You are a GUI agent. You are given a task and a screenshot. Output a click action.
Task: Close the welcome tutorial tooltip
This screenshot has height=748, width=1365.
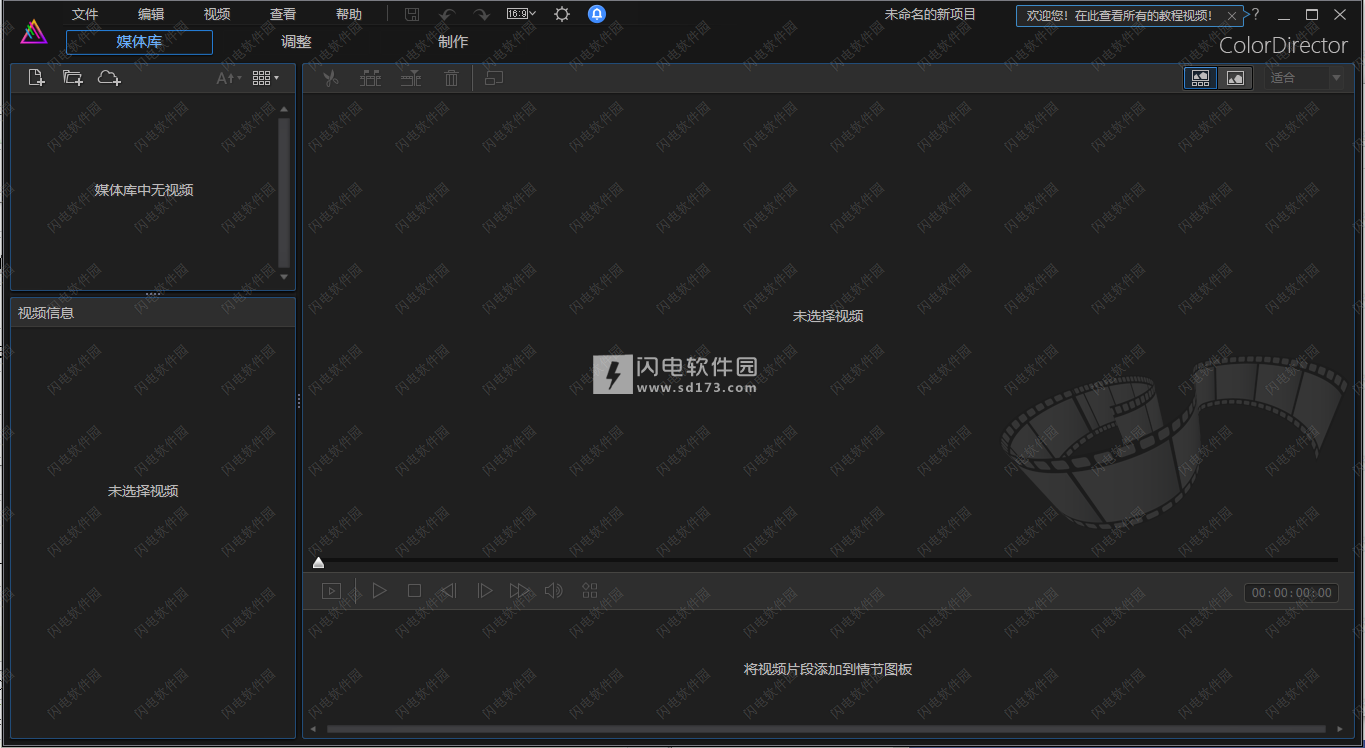[x=1231, y=16]
